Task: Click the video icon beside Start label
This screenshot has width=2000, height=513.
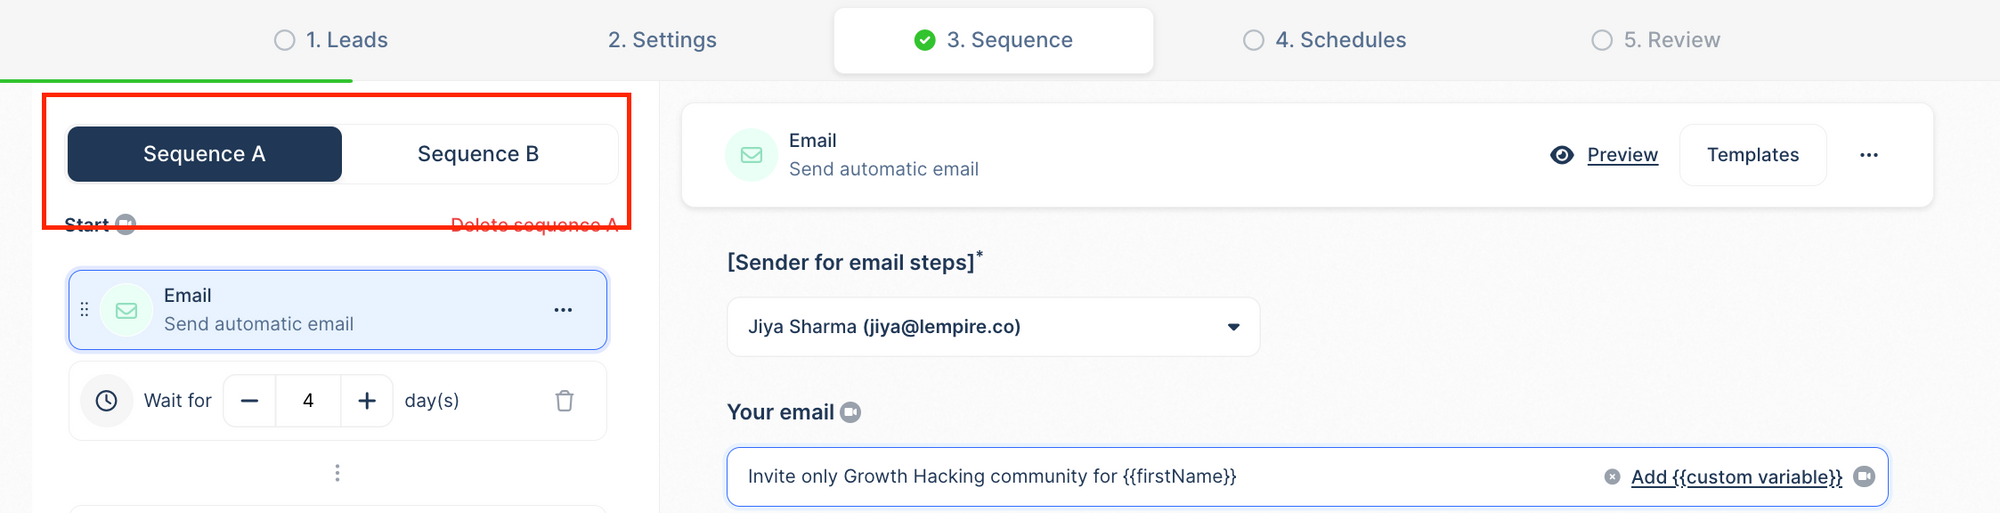Action: point(125,224)
